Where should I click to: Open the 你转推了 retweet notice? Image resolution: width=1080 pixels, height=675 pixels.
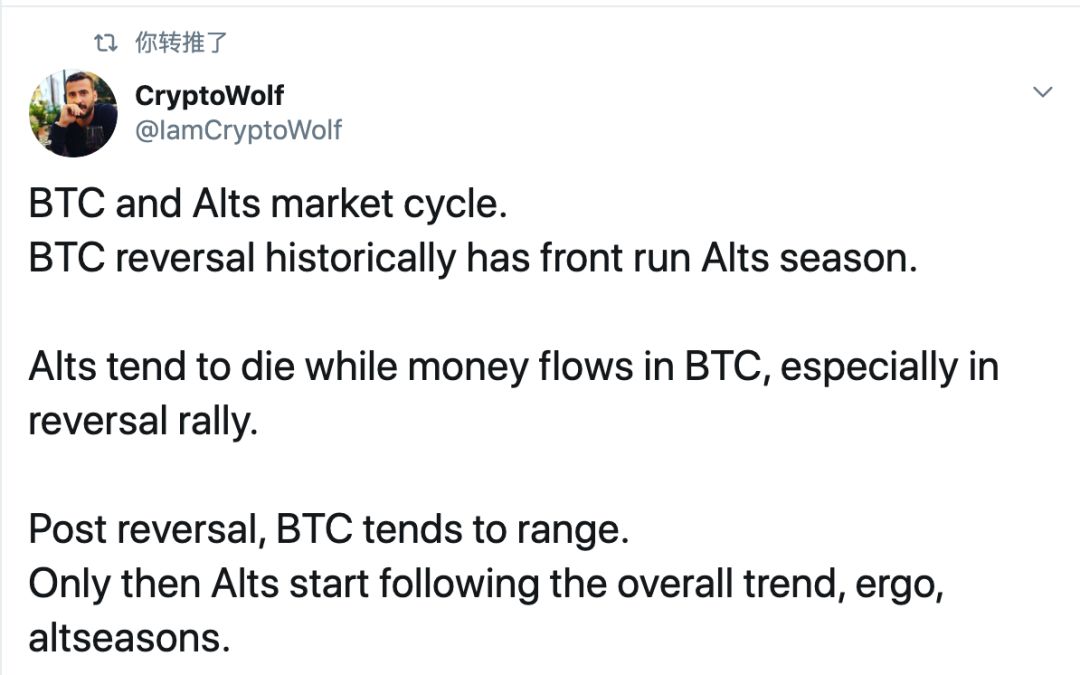pos(180,43)
